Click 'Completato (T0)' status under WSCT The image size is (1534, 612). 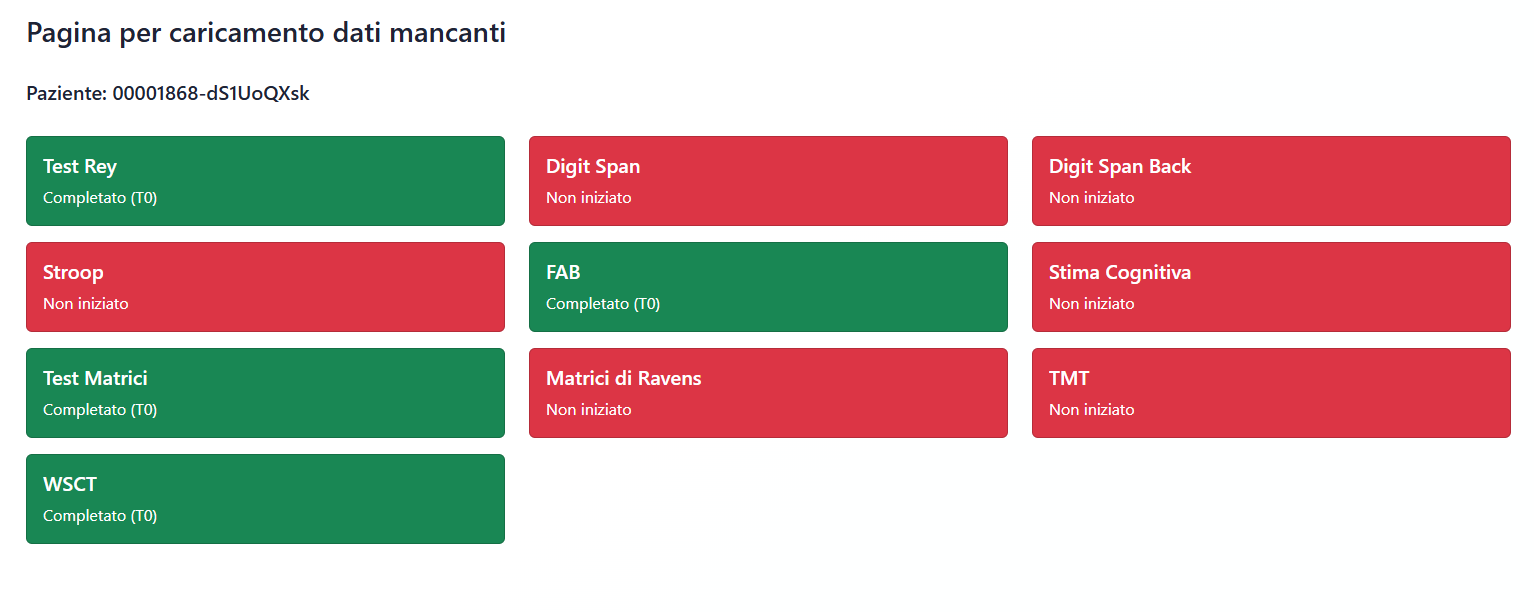tap(100, 516)
